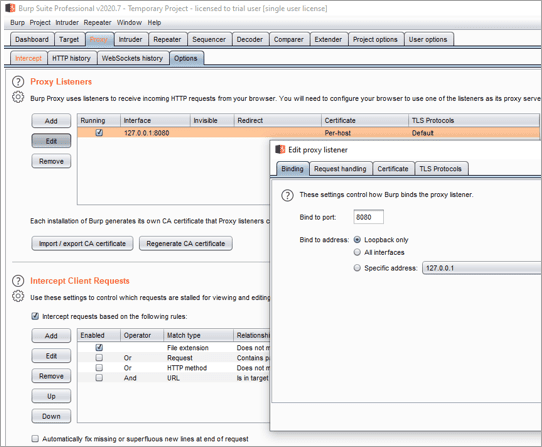The image size is (542, 447).
Task: Open TLS Protocols tab in dialog
Action: (441, 169)
